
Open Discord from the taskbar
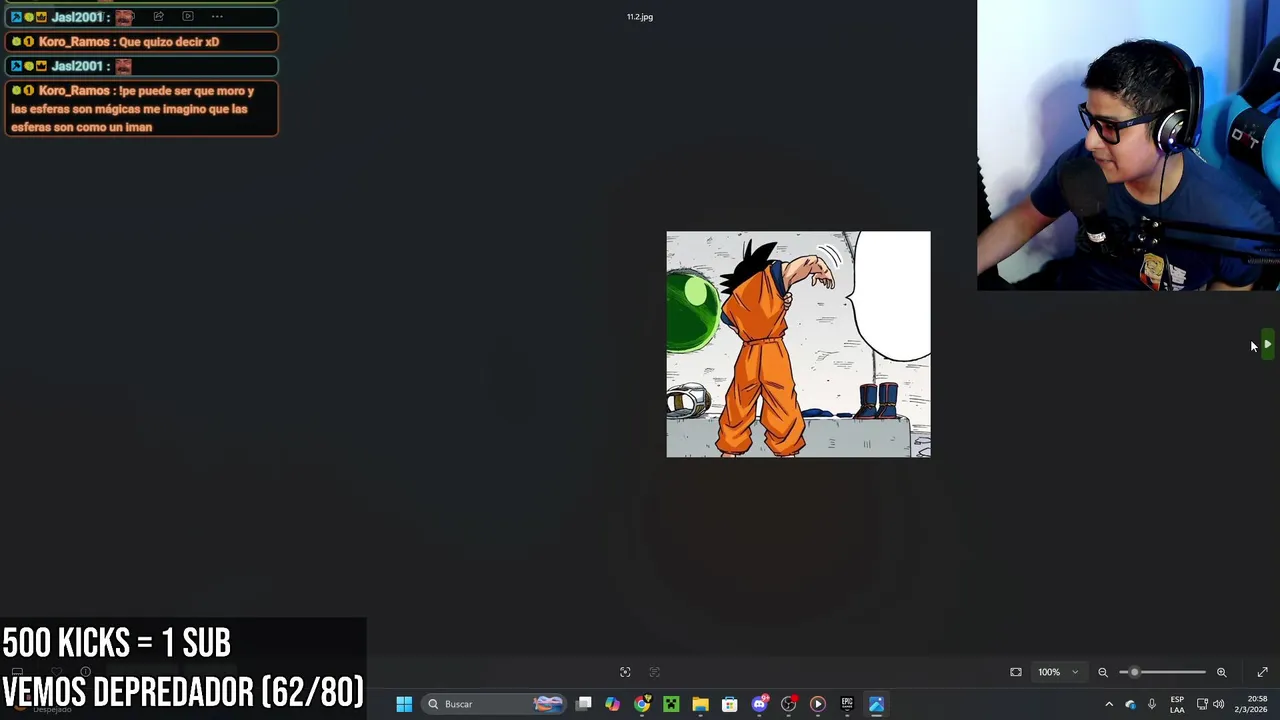click(759, 704)
